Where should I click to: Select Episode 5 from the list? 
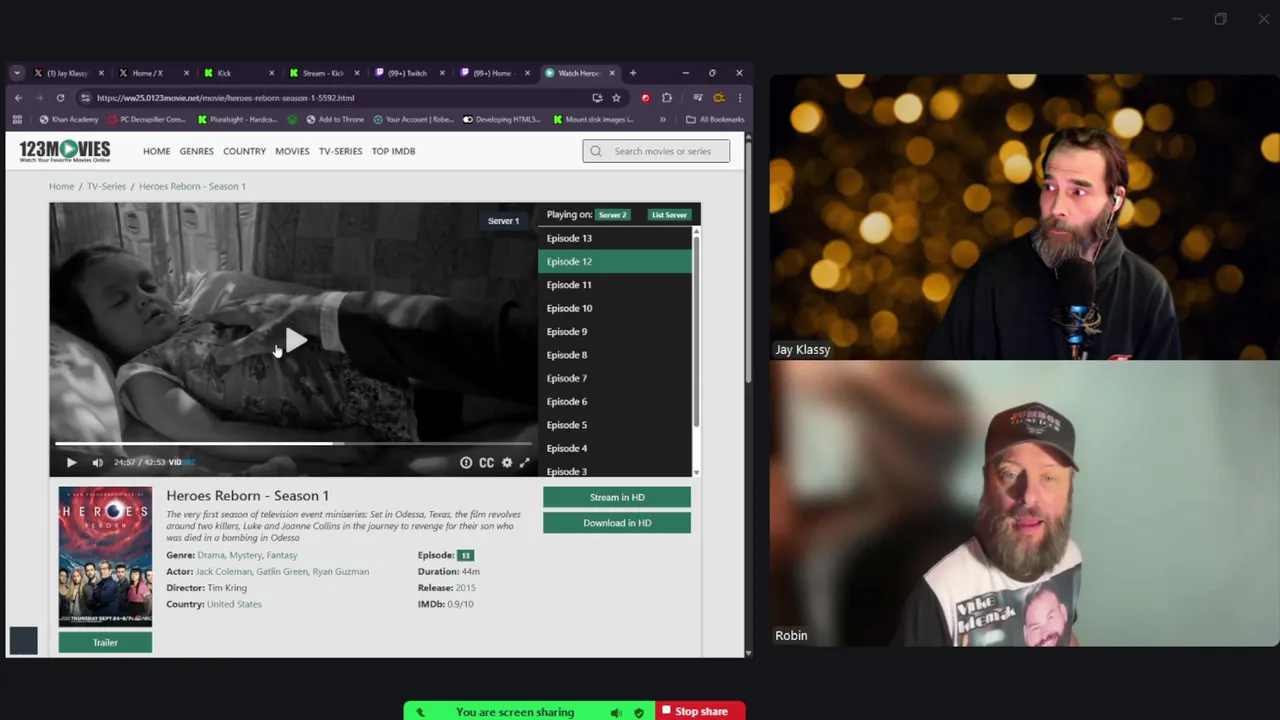(x=615, y=425)
